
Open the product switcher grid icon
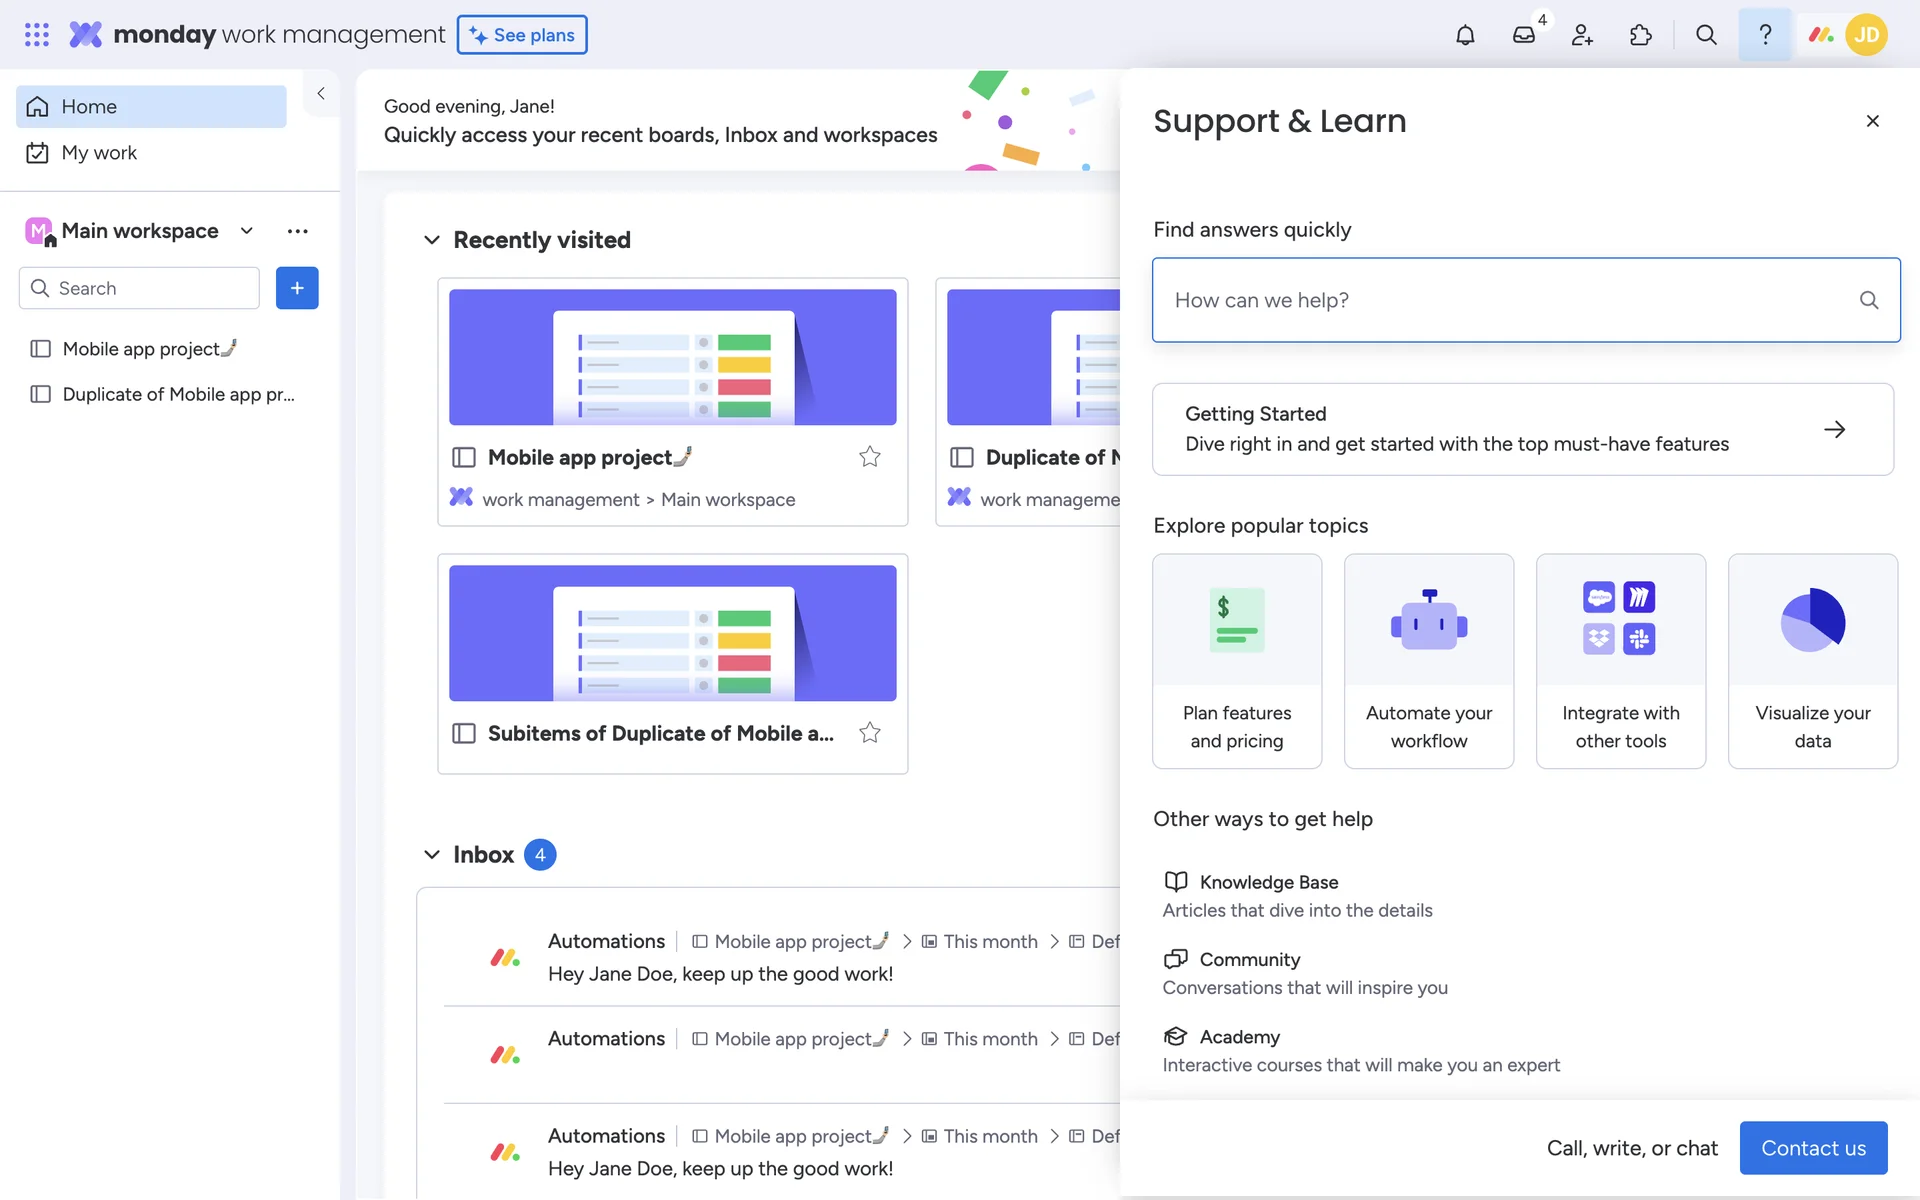(37, 35)
